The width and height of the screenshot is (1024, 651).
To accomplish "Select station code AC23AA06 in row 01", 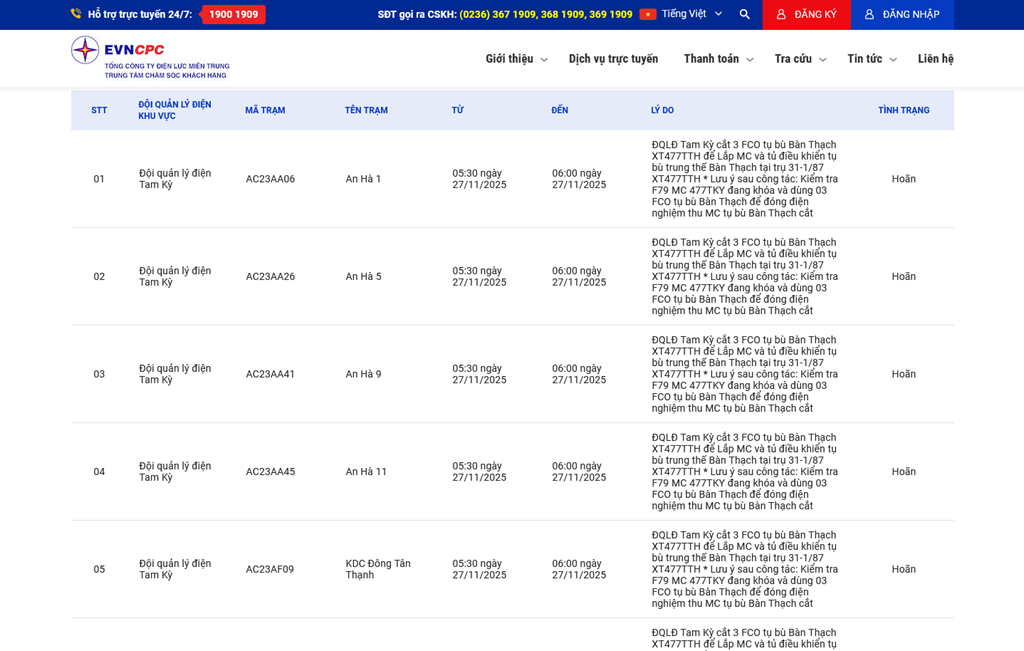I will click(270, 179).
